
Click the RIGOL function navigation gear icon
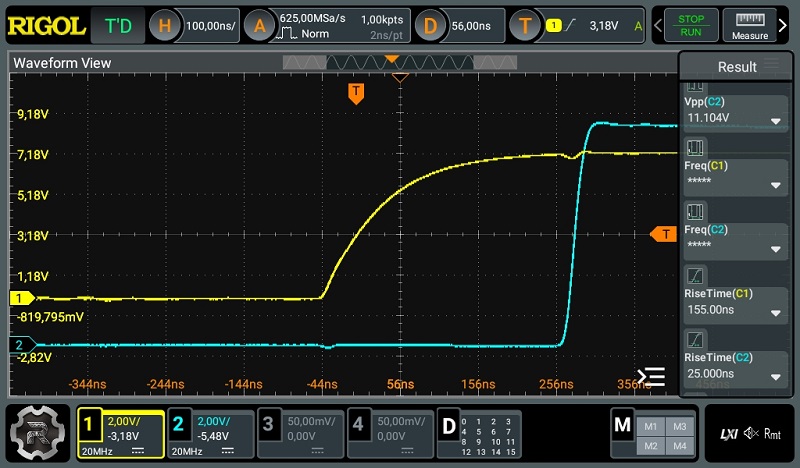tap(37, 433)
